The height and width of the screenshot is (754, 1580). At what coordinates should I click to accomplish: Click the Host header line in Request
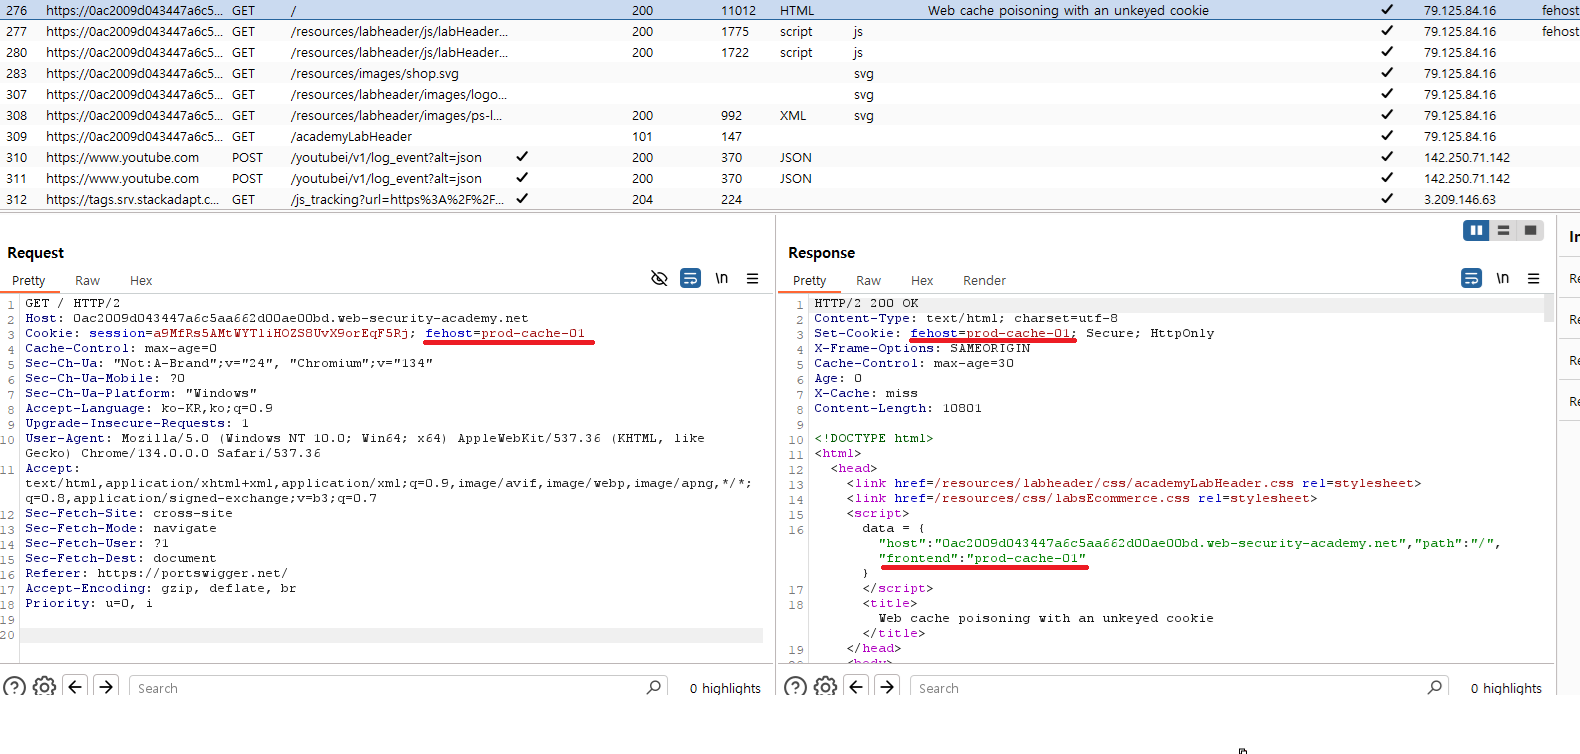click(277, 318)
